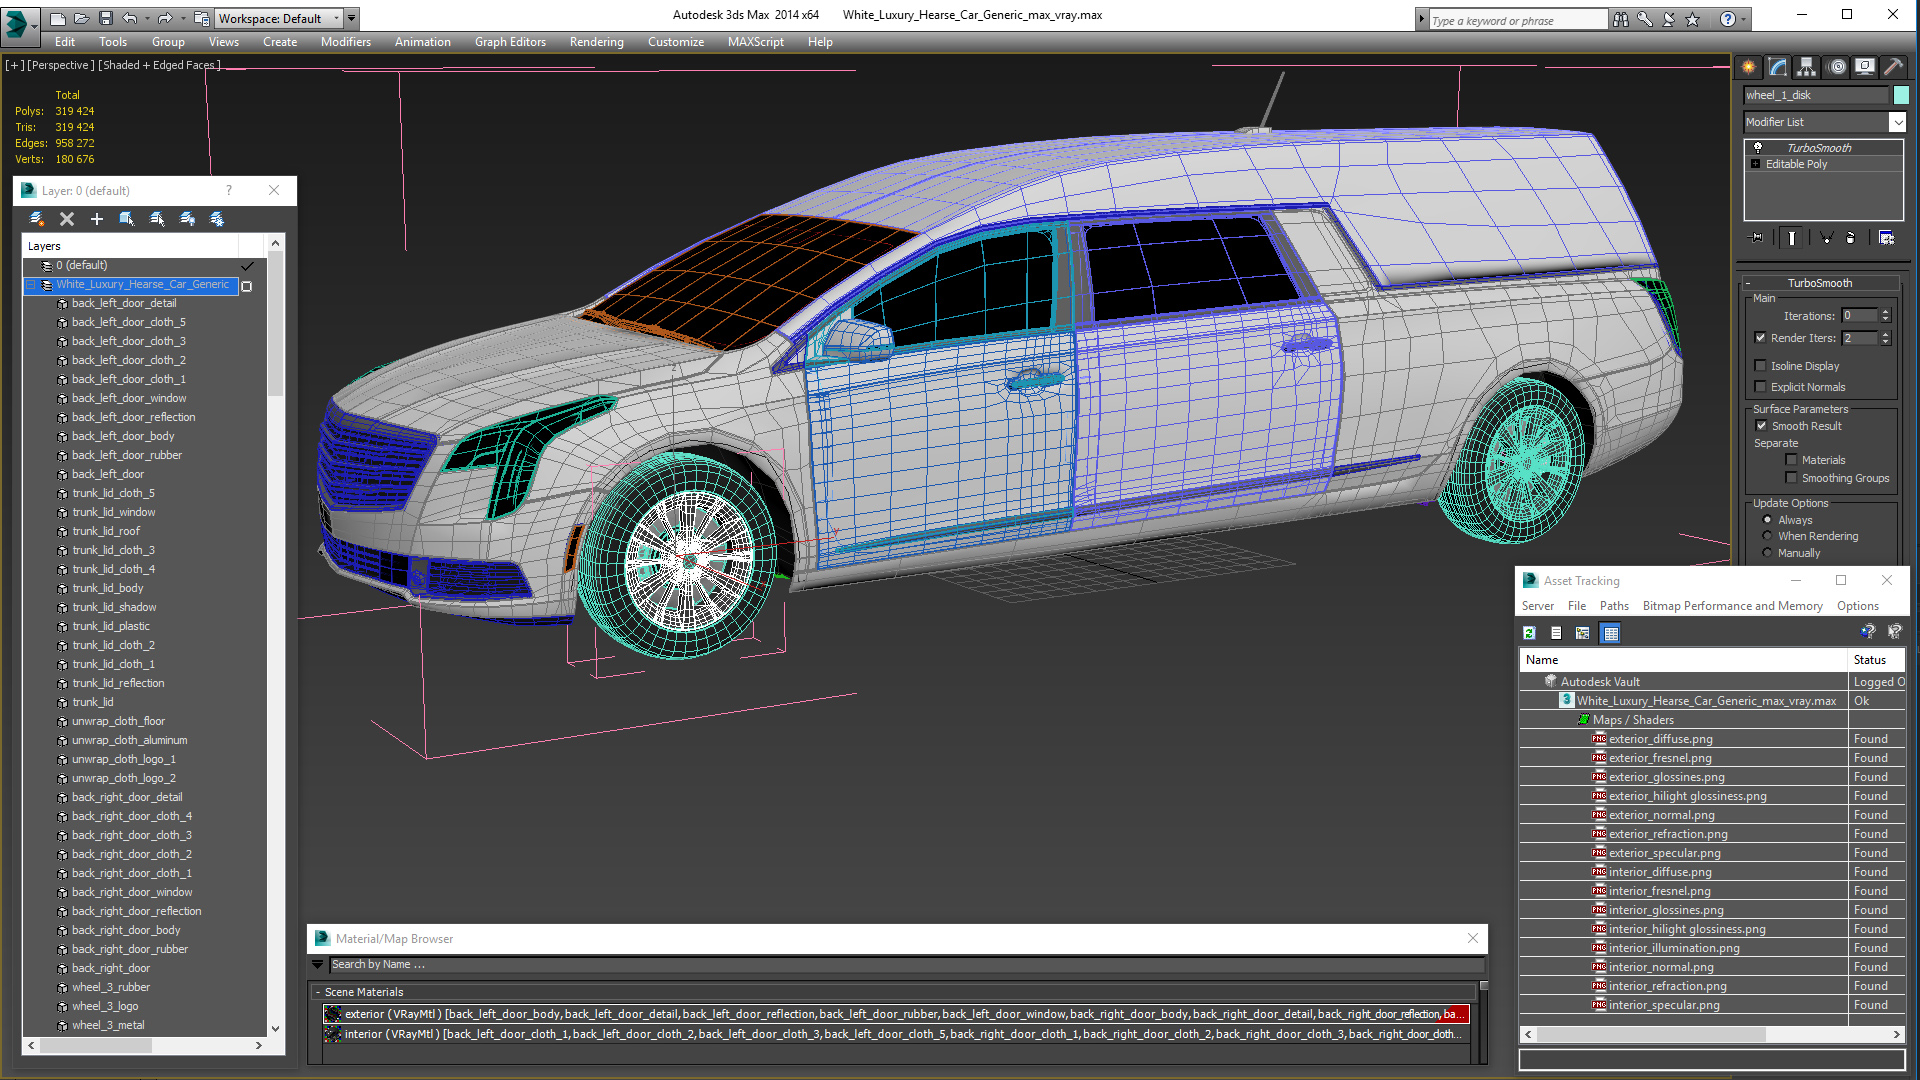The height and width of the screenshot is (1080, 1920).
Task: Click the Pin Stack icon below the modifier stack
Action: 1757,238
